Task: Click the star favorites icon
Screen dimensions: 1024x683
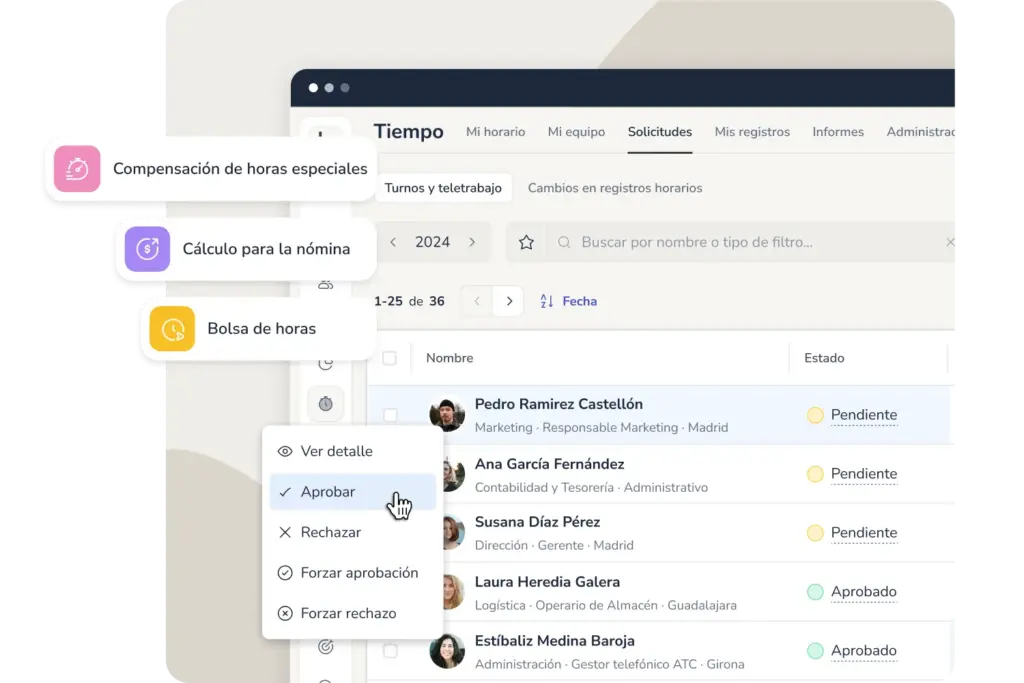Action: pyautogui.click(x=526, y=242)
